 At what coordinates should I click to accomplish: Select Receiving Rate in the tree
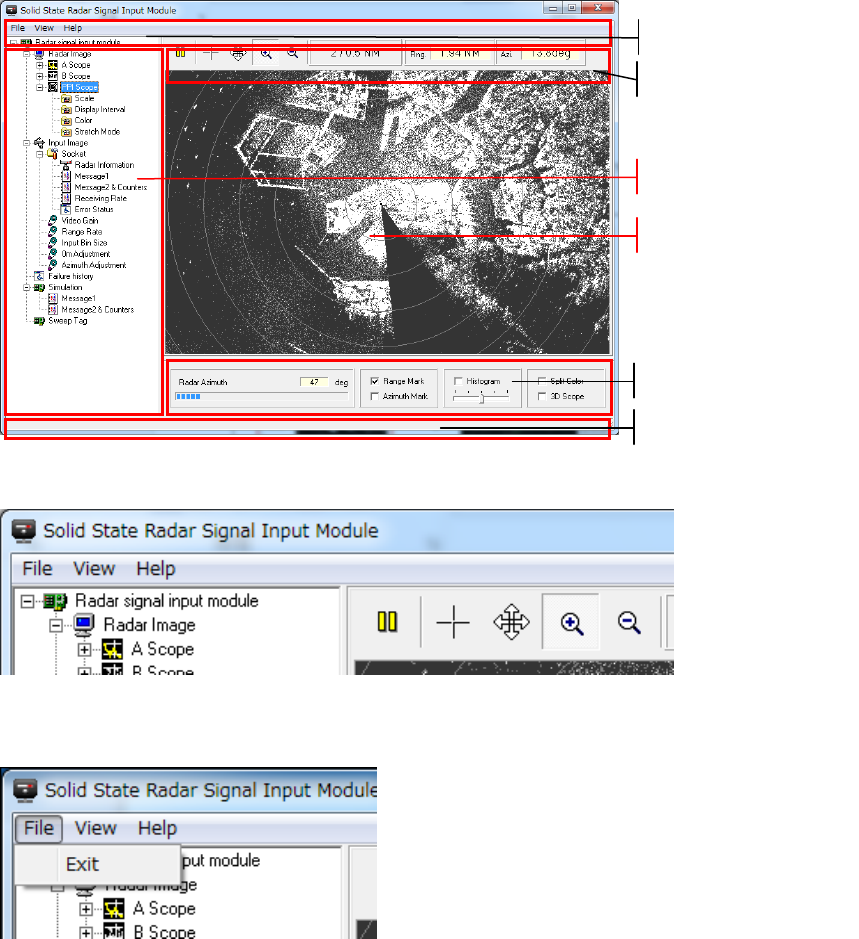101,198
